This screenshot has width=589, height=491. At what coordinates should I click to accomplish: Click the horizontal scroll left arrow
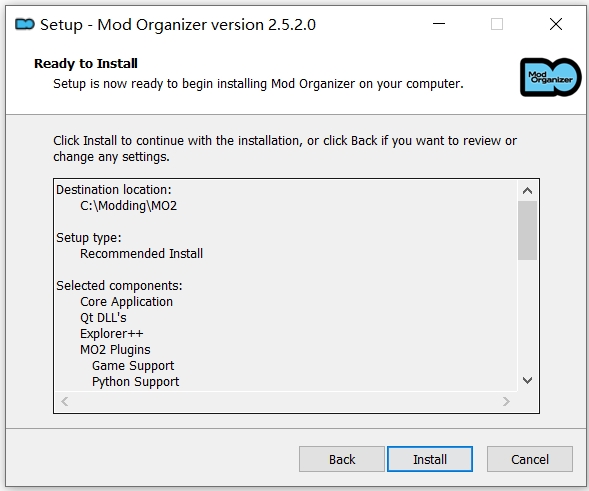[x=65, y=402]
